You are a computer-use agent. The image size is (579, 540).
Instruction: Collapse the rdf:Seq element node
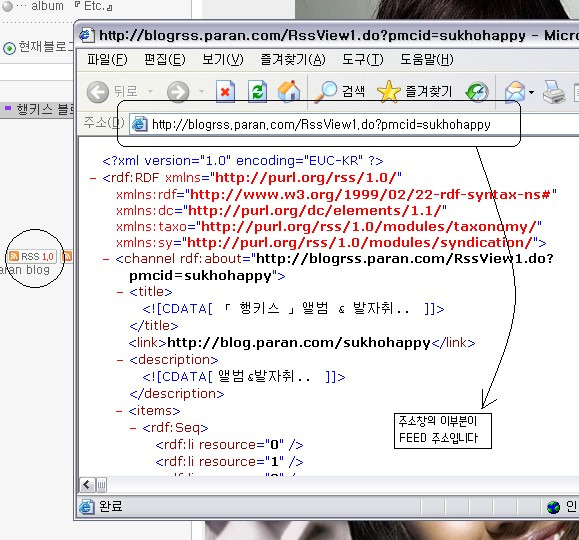pos(133,428)
